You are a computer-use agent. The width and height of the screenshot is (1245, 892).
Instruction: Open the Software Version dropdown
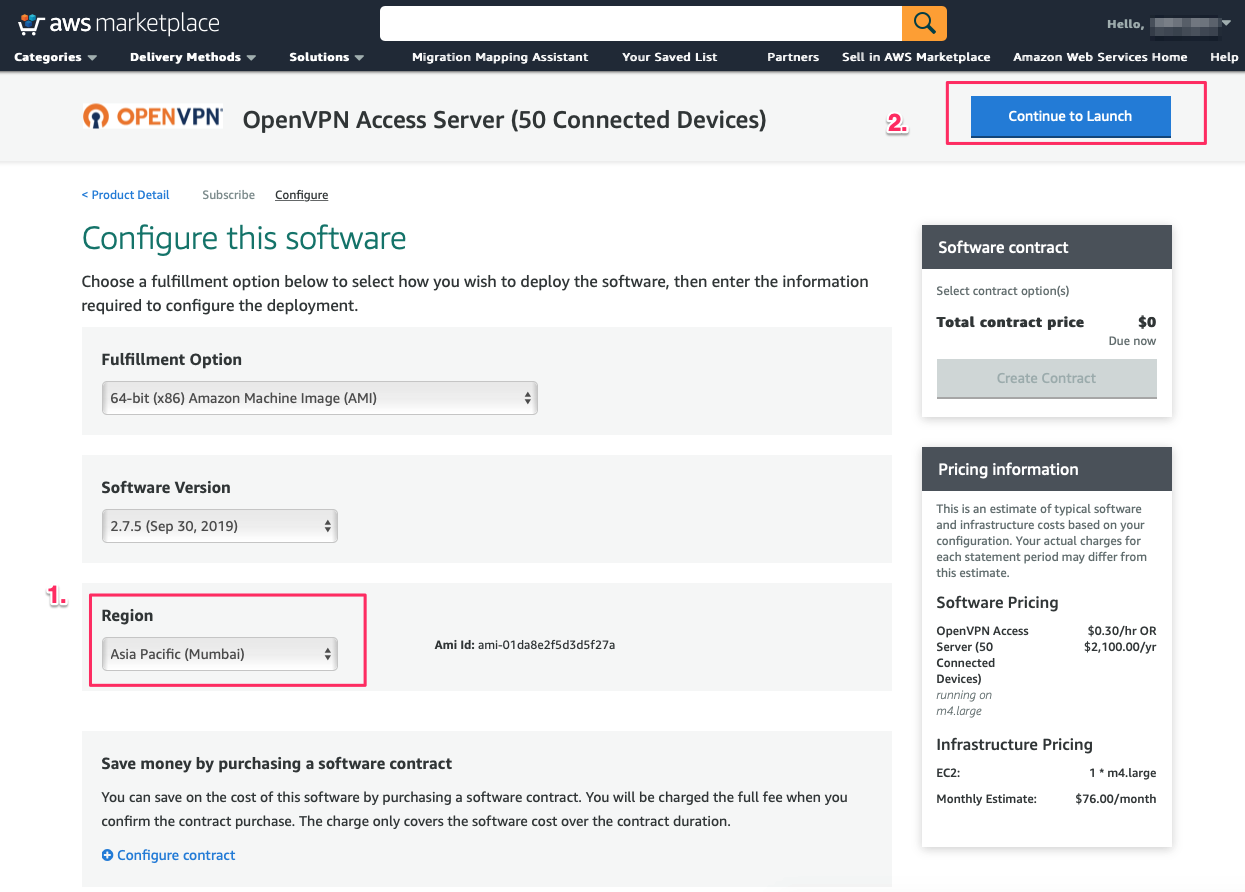click(220, 526)
